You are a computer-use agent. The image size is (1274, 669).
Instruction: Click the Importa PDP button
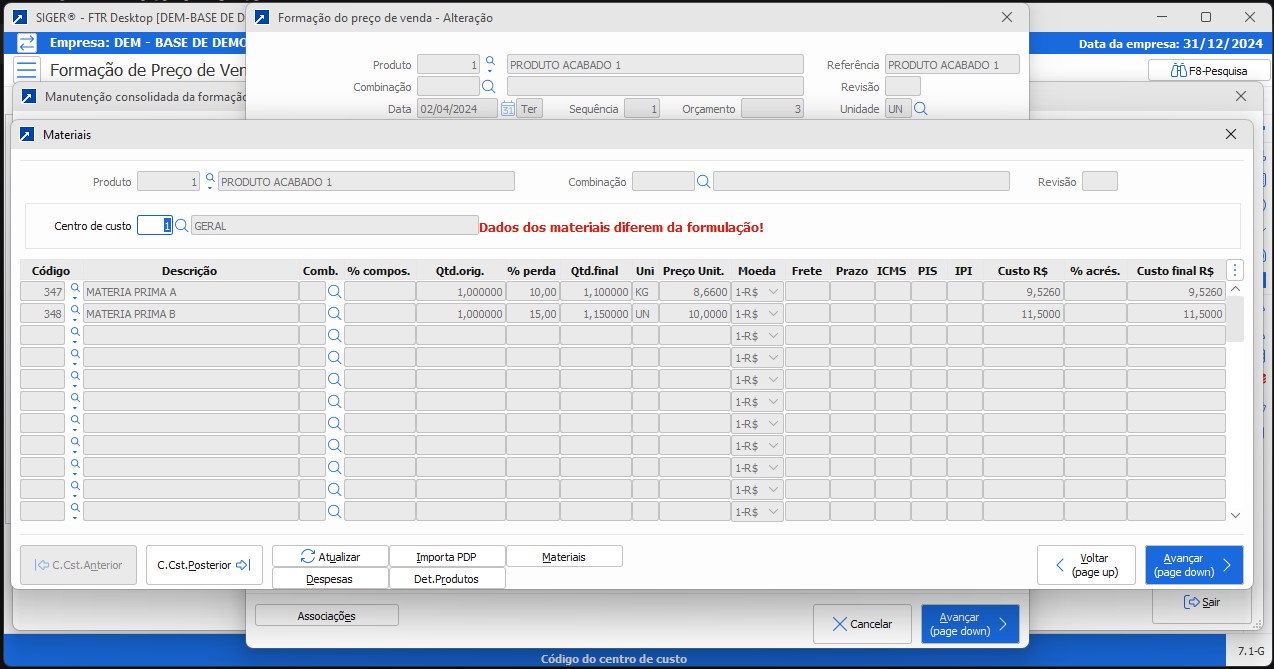click(x=447, y=556)
